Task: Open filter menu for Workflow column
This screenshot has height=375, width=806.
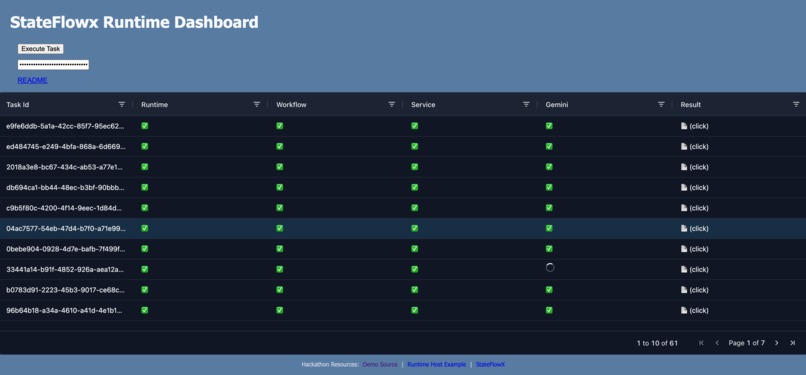Action: pos(392,104)
